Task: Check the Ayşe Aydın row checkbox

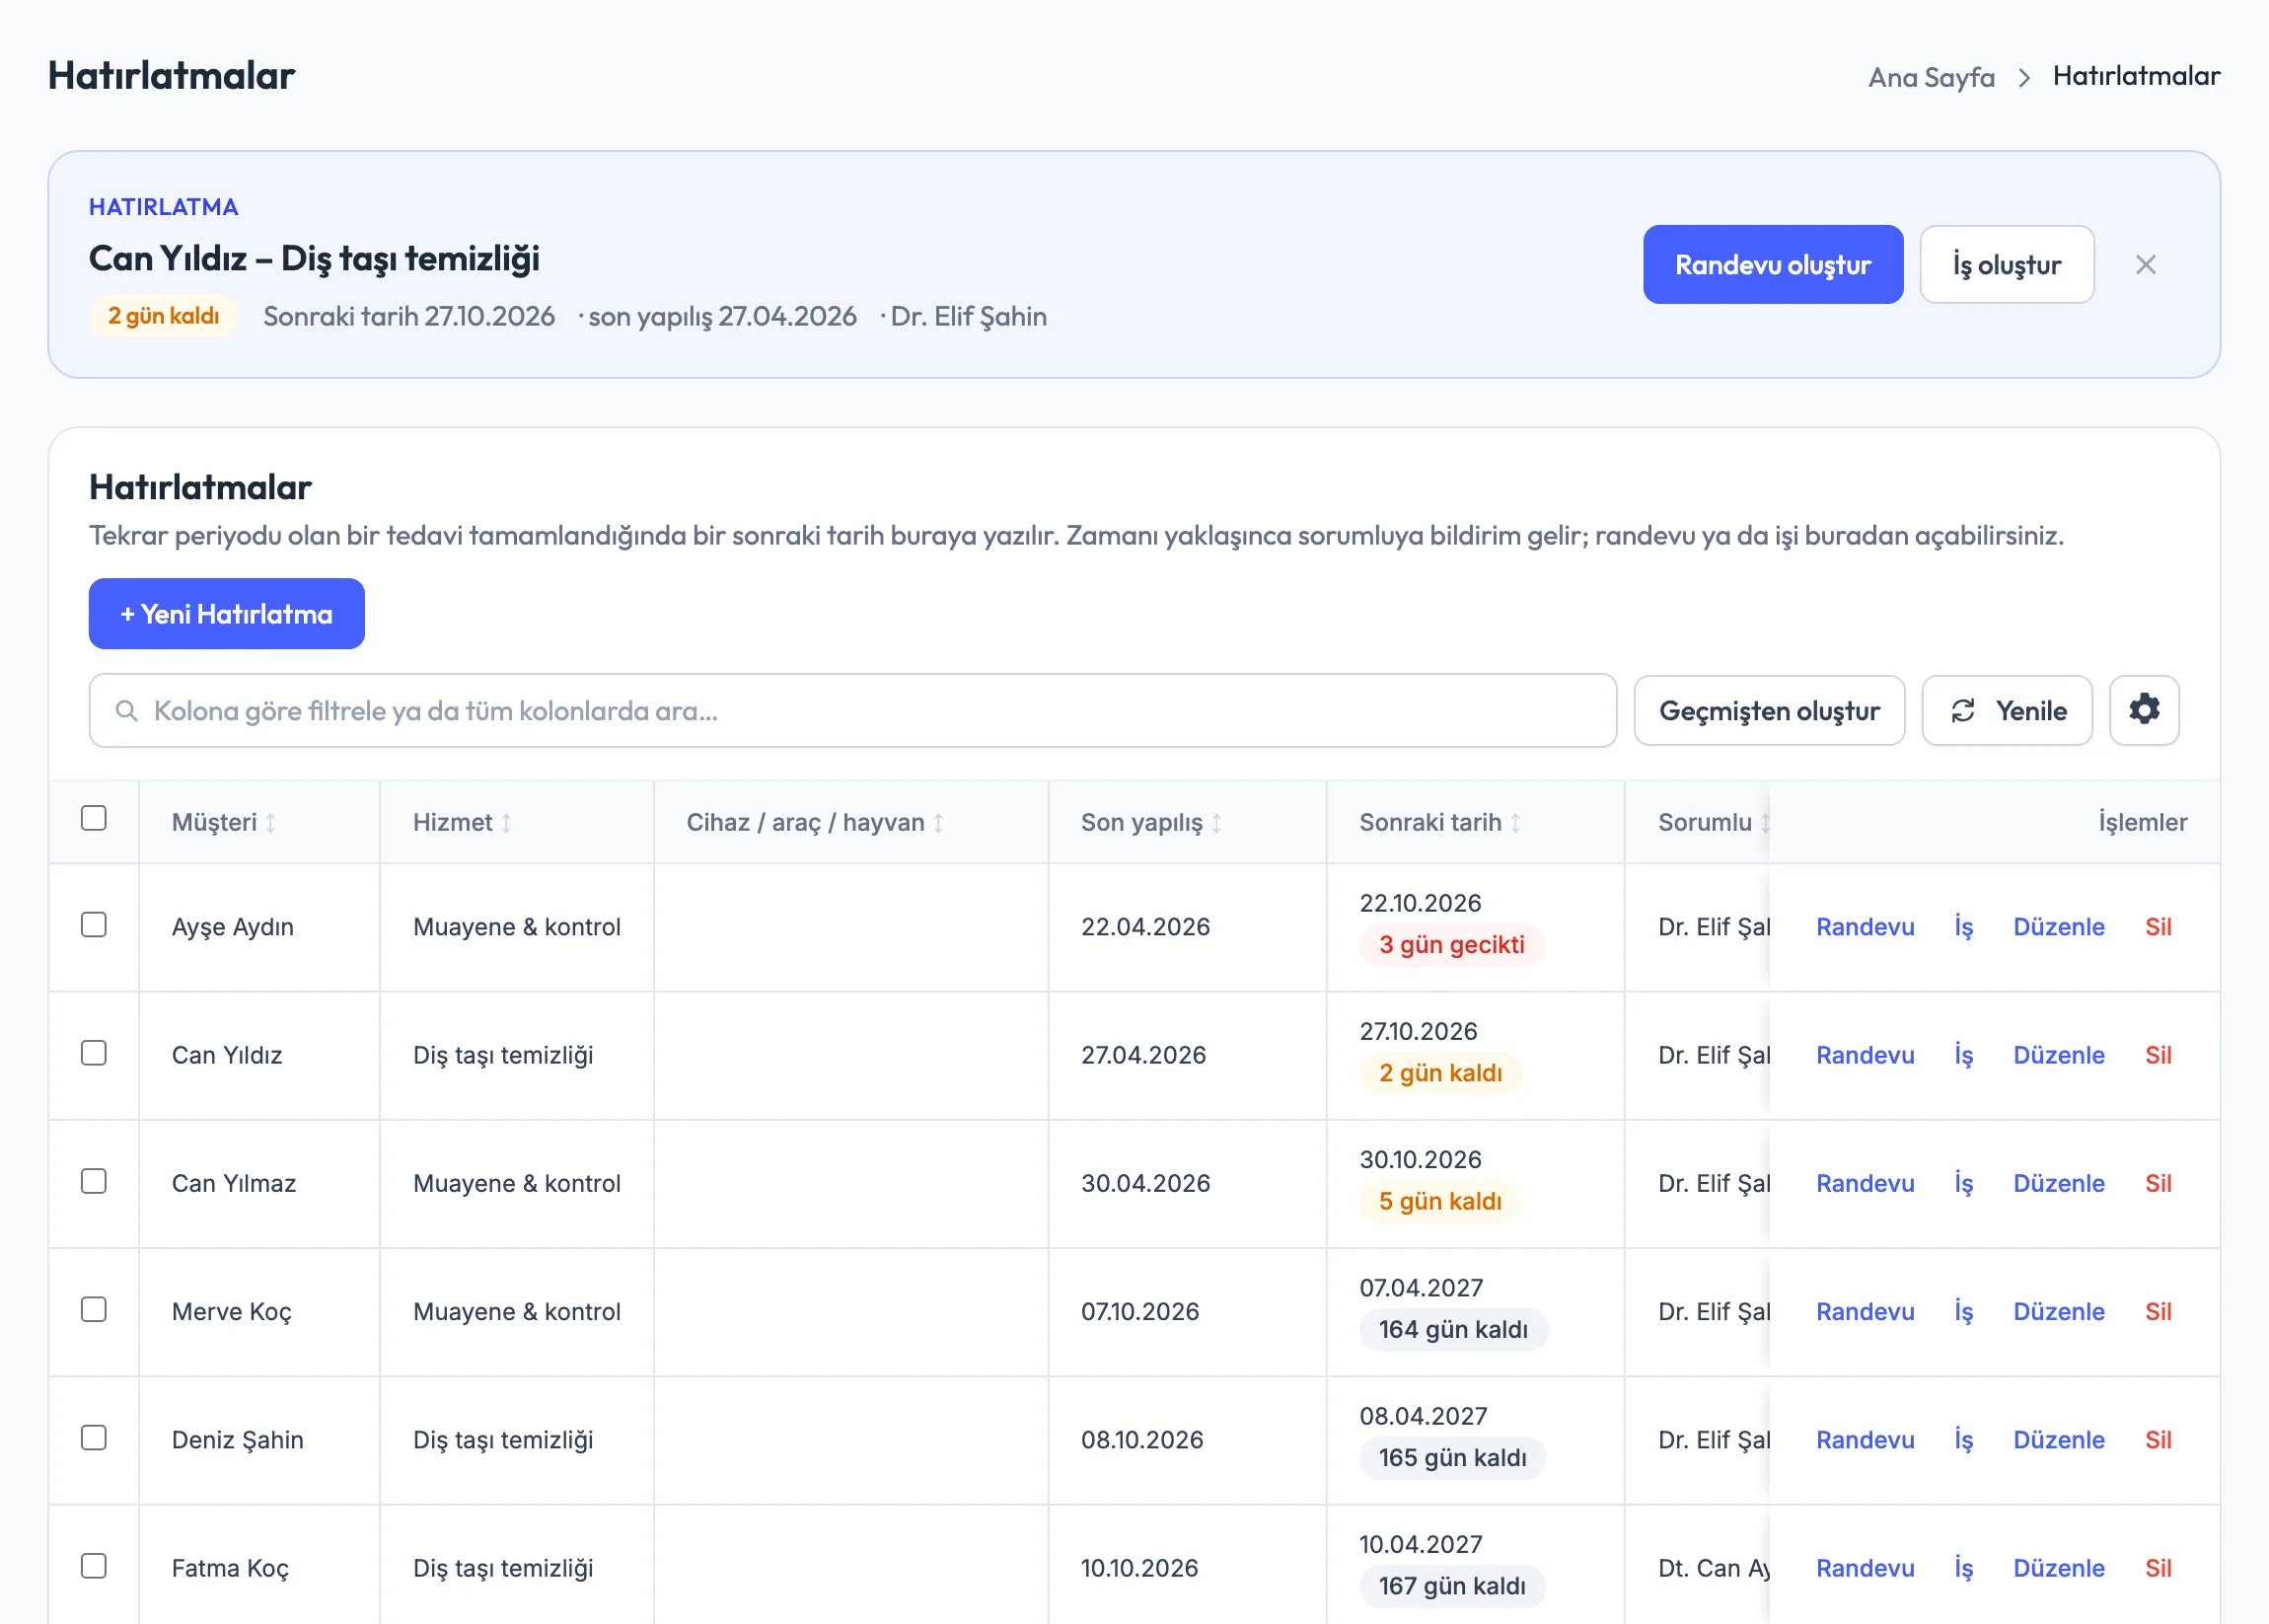Action: 94,924
